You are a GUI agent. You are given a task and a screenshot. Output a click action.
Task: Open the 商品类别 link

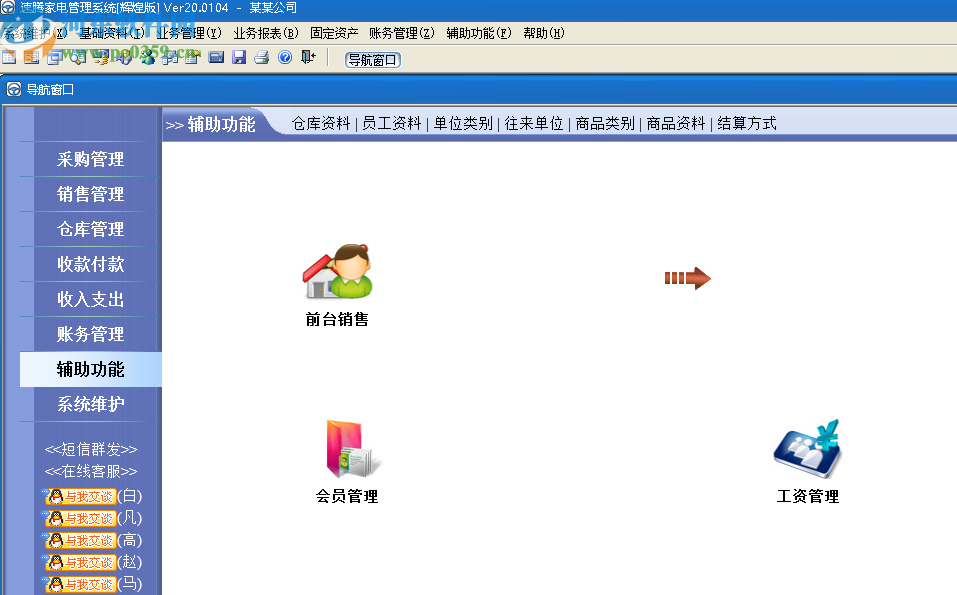click(x=605, y=123)
